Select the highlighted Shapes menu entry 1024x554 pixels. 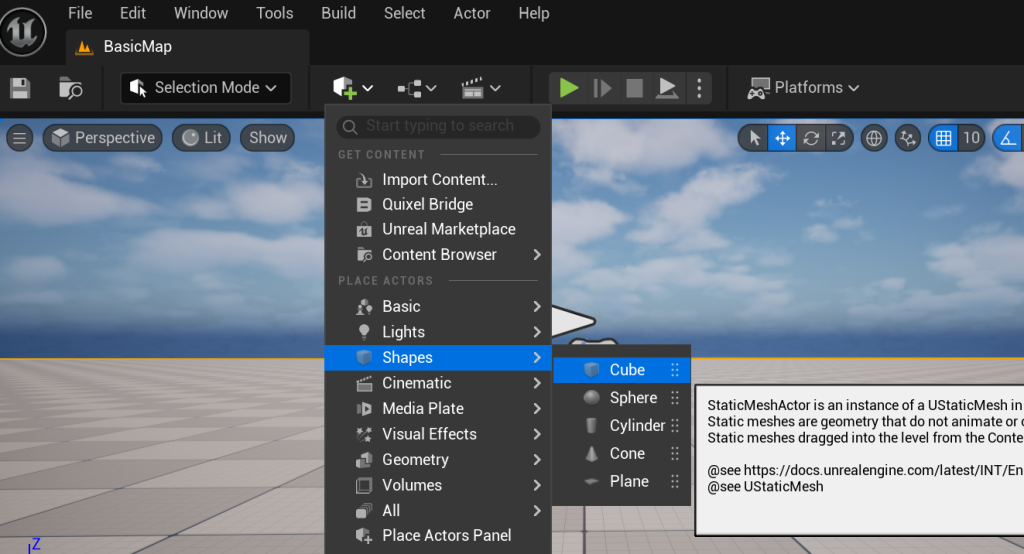point(438,357)
